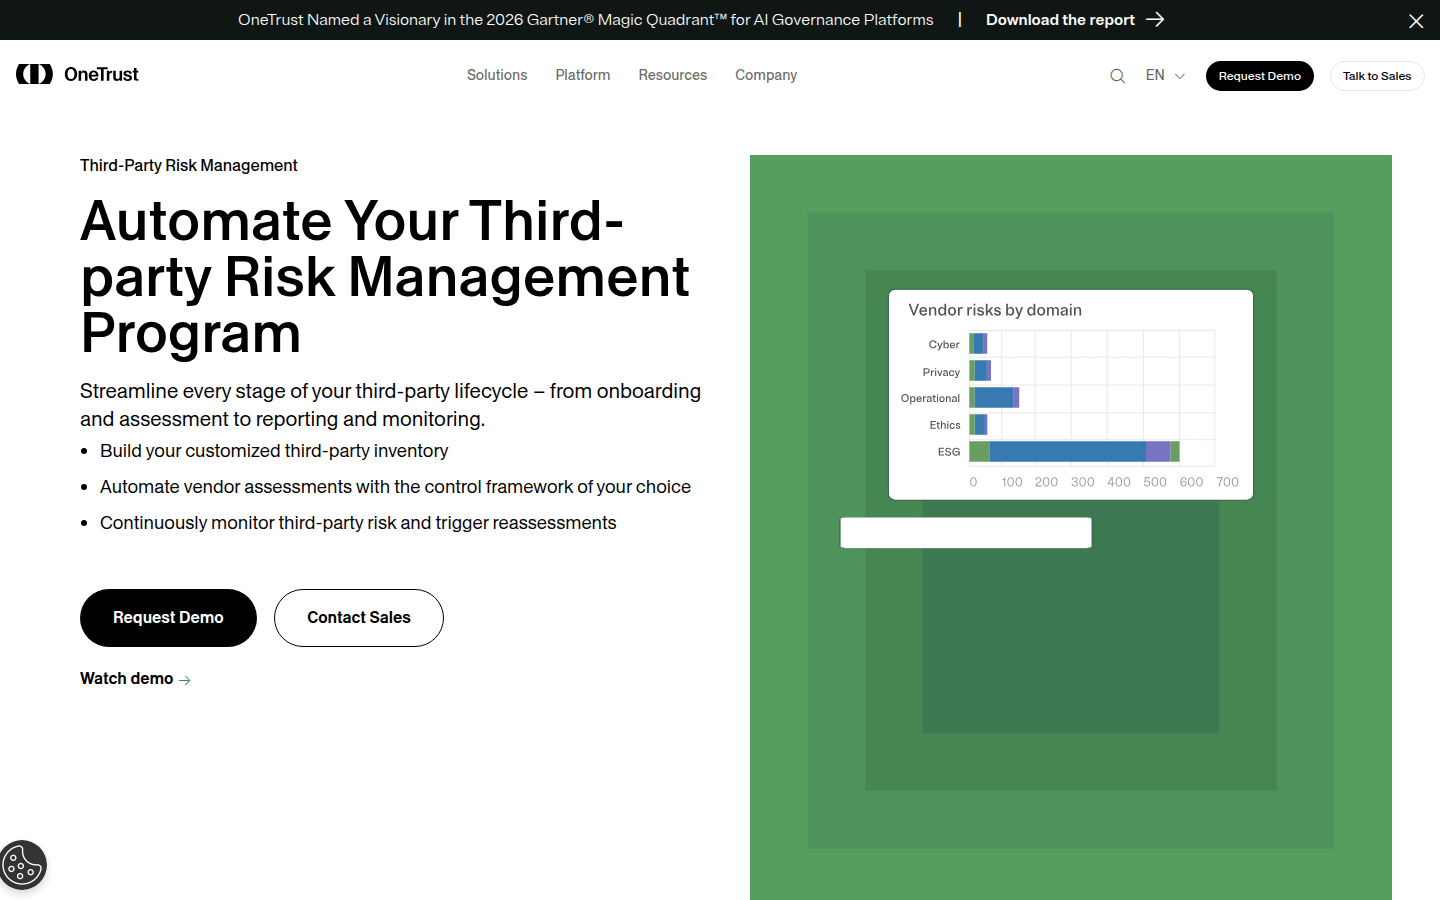This screenshot has width=1440, height=900.
Task: Click the ESG bar in the chart
Action: coord(1075,452)
